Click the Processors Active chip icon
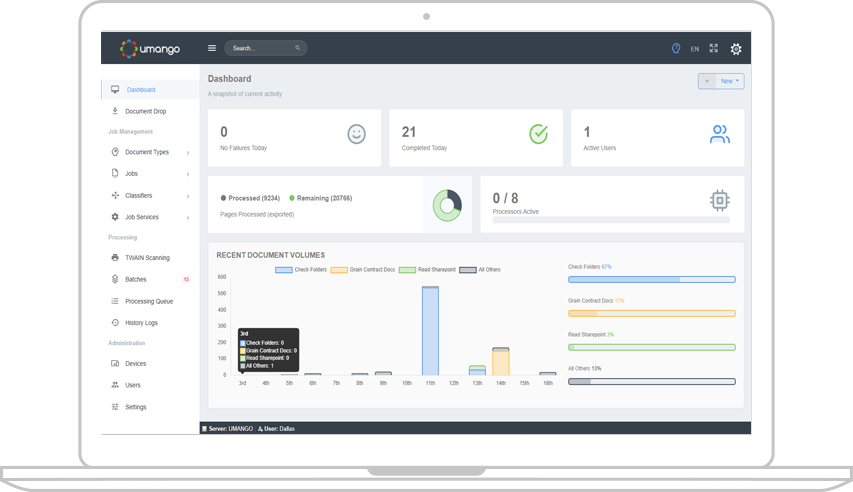Screen dimensions: 853x492 point(719,200)
